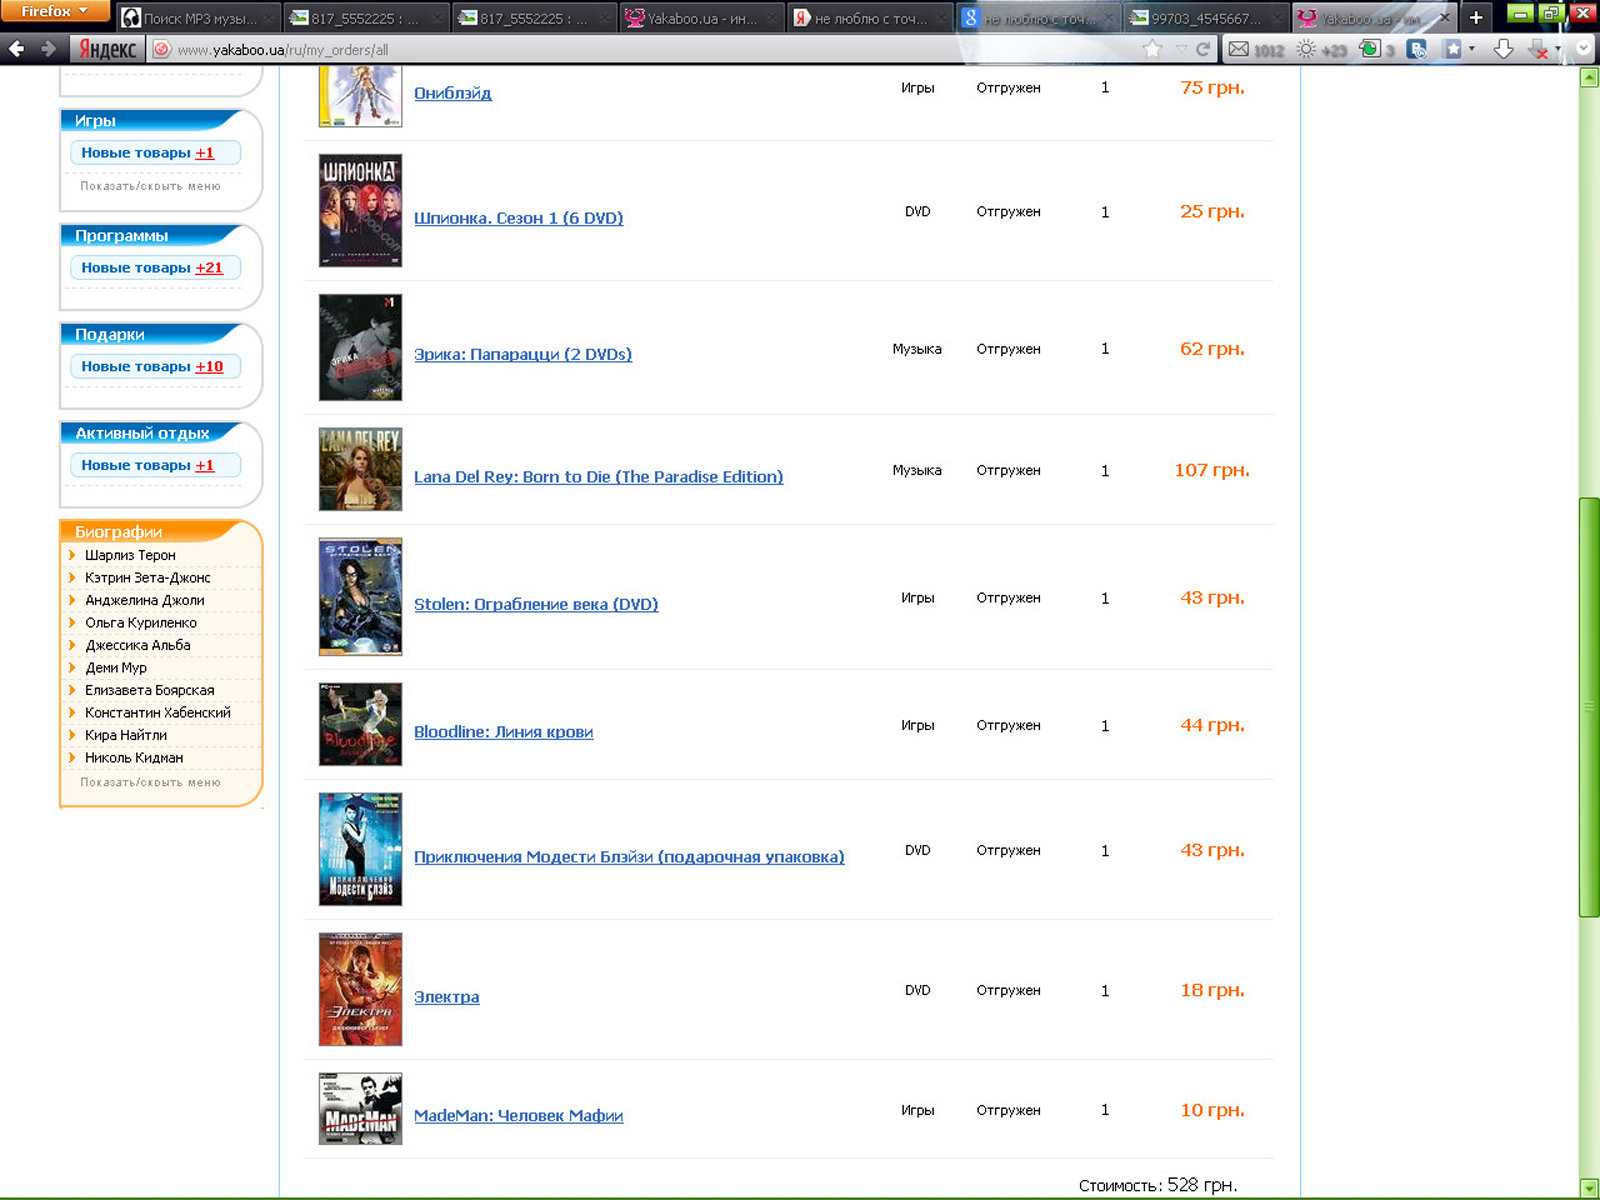Image resolution: width=1600 pixels, height=1200 pixels.
Task: Open Кэтрин Зета-Джонс biography
Action: tap(147, 578)
